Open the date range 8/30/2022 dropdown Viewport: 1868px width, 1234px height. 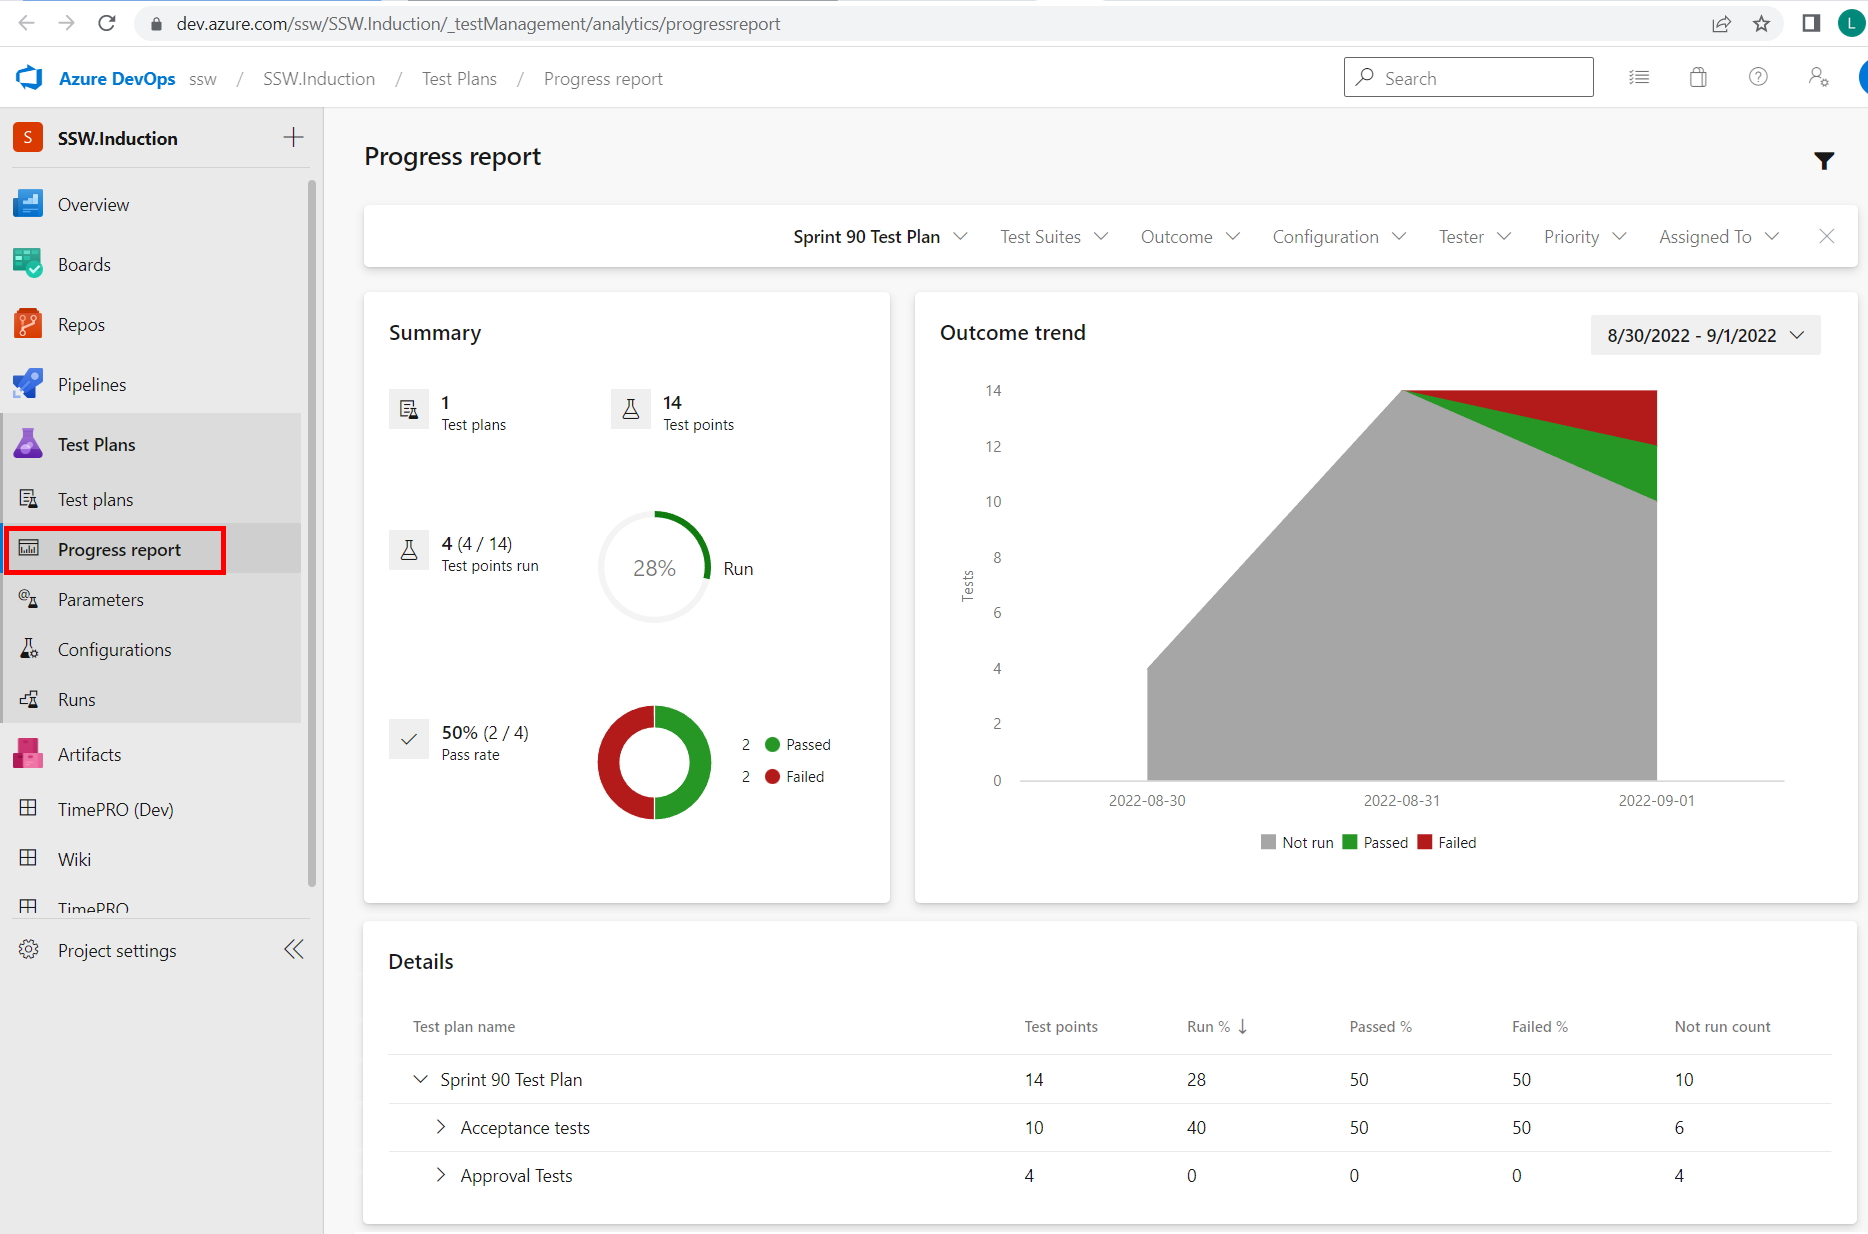pos(1705,335)
